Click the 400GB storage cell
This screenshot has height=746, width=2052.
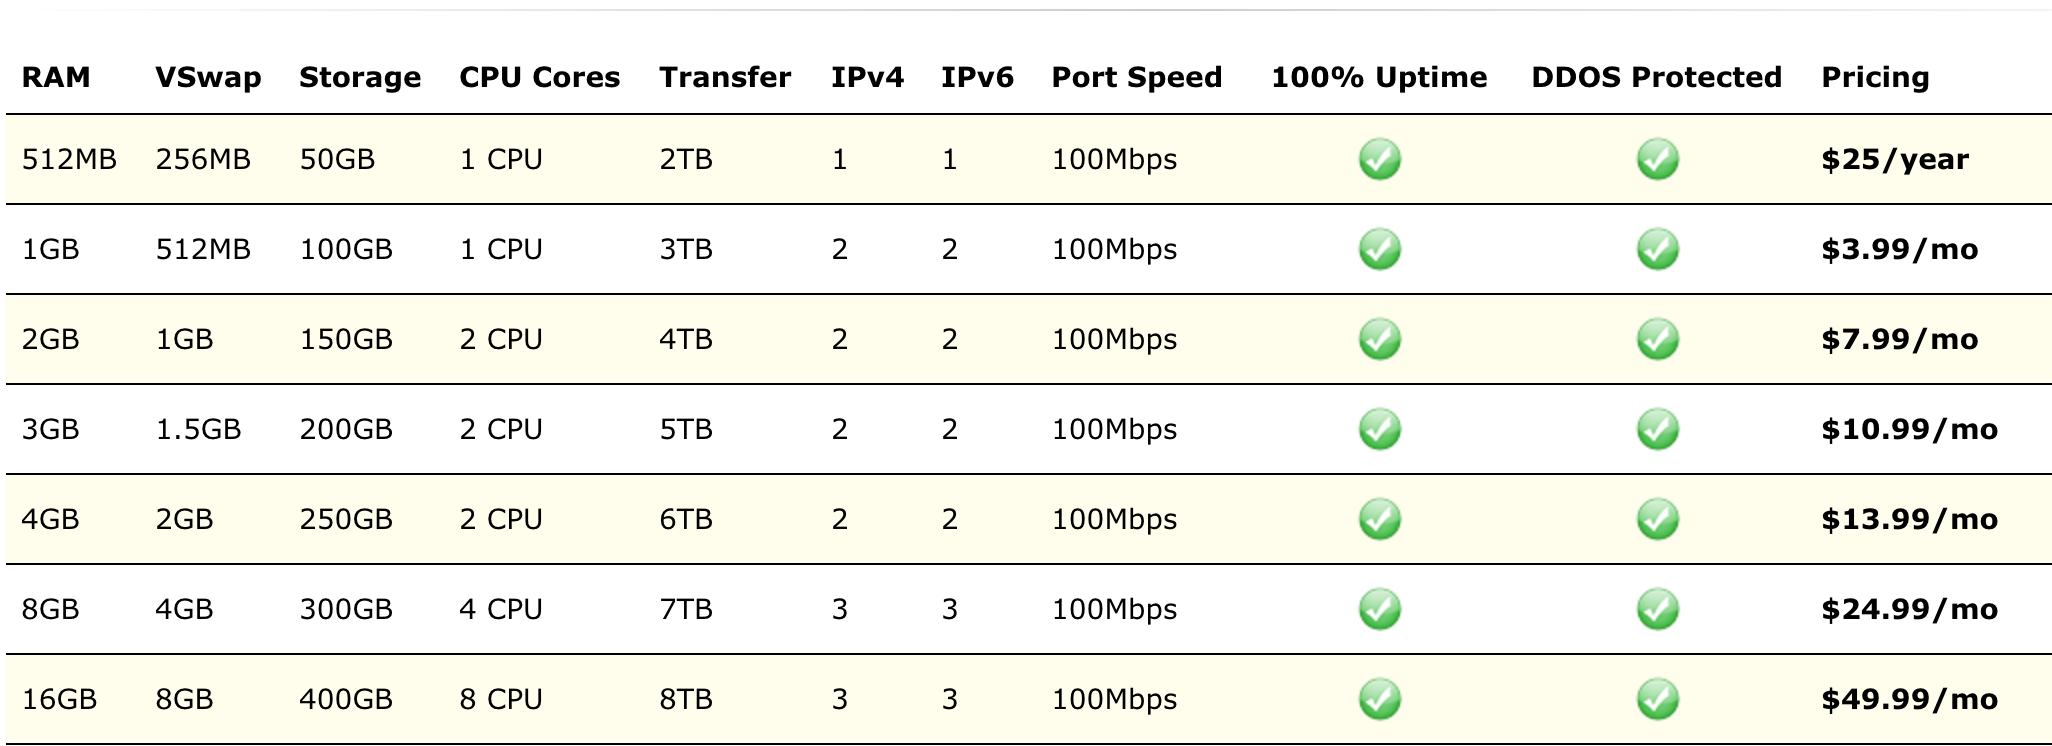pyautogui.click(x=346, y=699)
